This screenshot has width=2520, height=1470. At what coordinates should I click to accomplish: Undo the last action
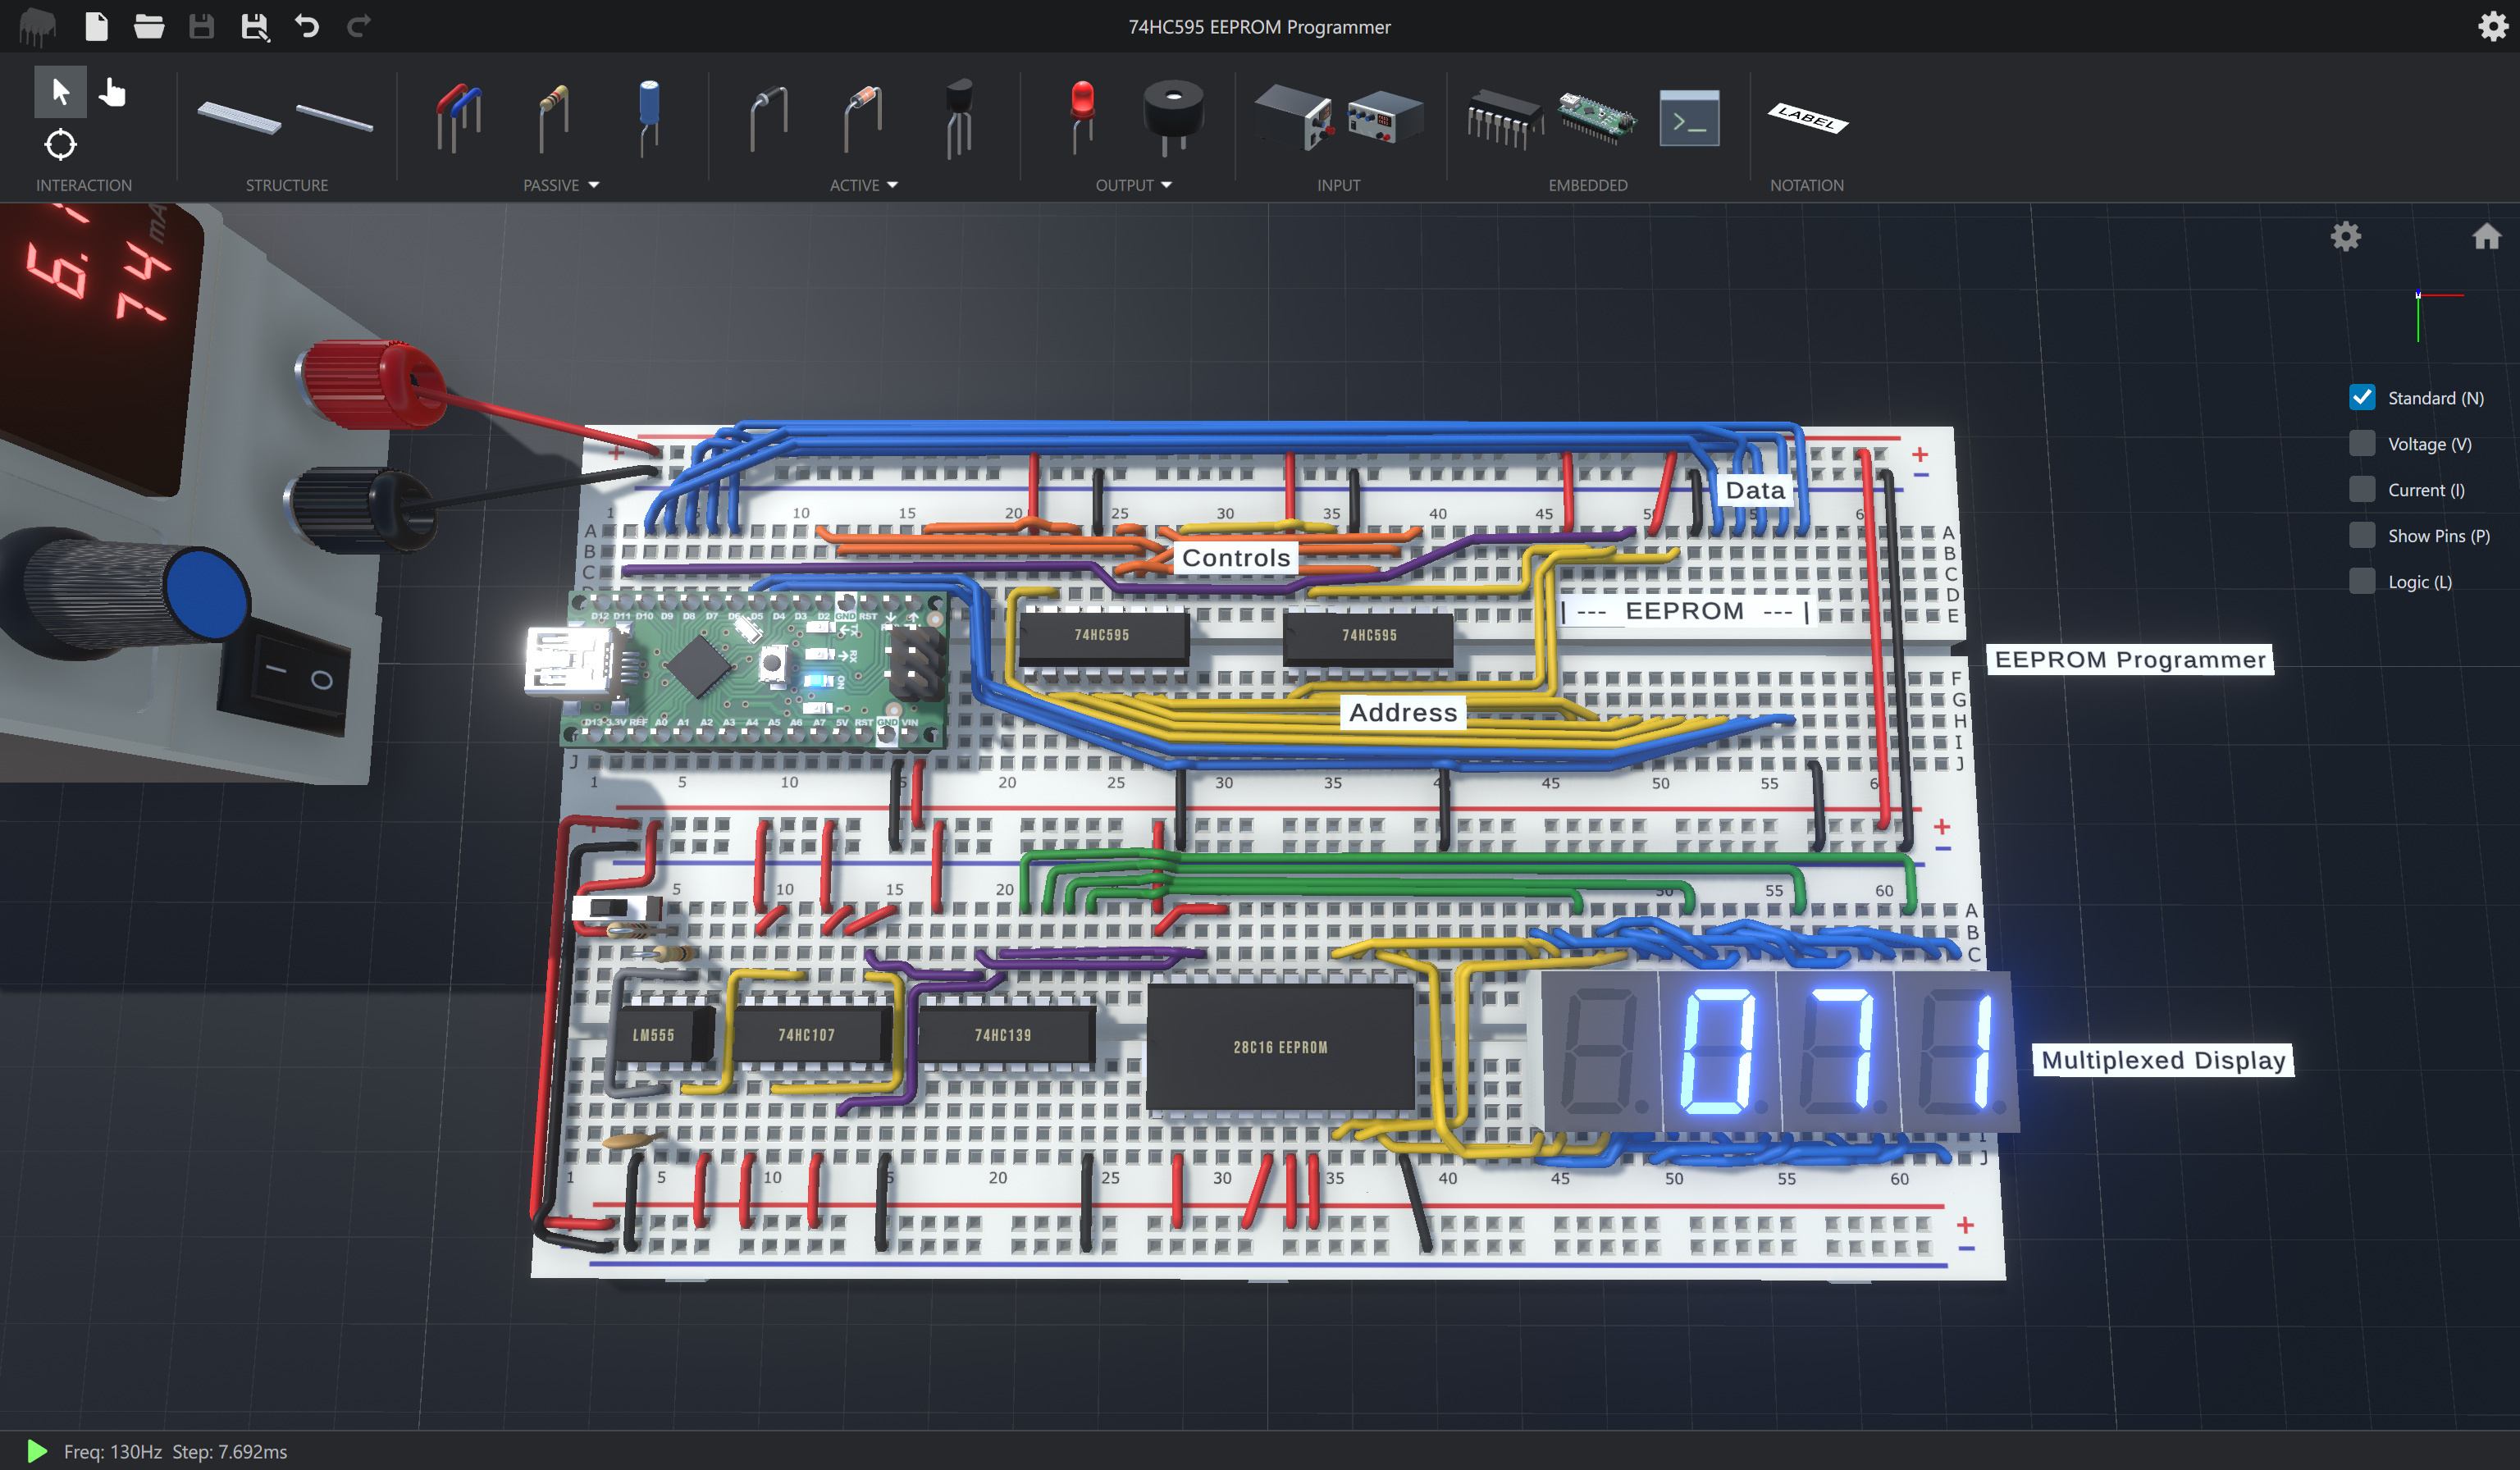tap(307, 26)
